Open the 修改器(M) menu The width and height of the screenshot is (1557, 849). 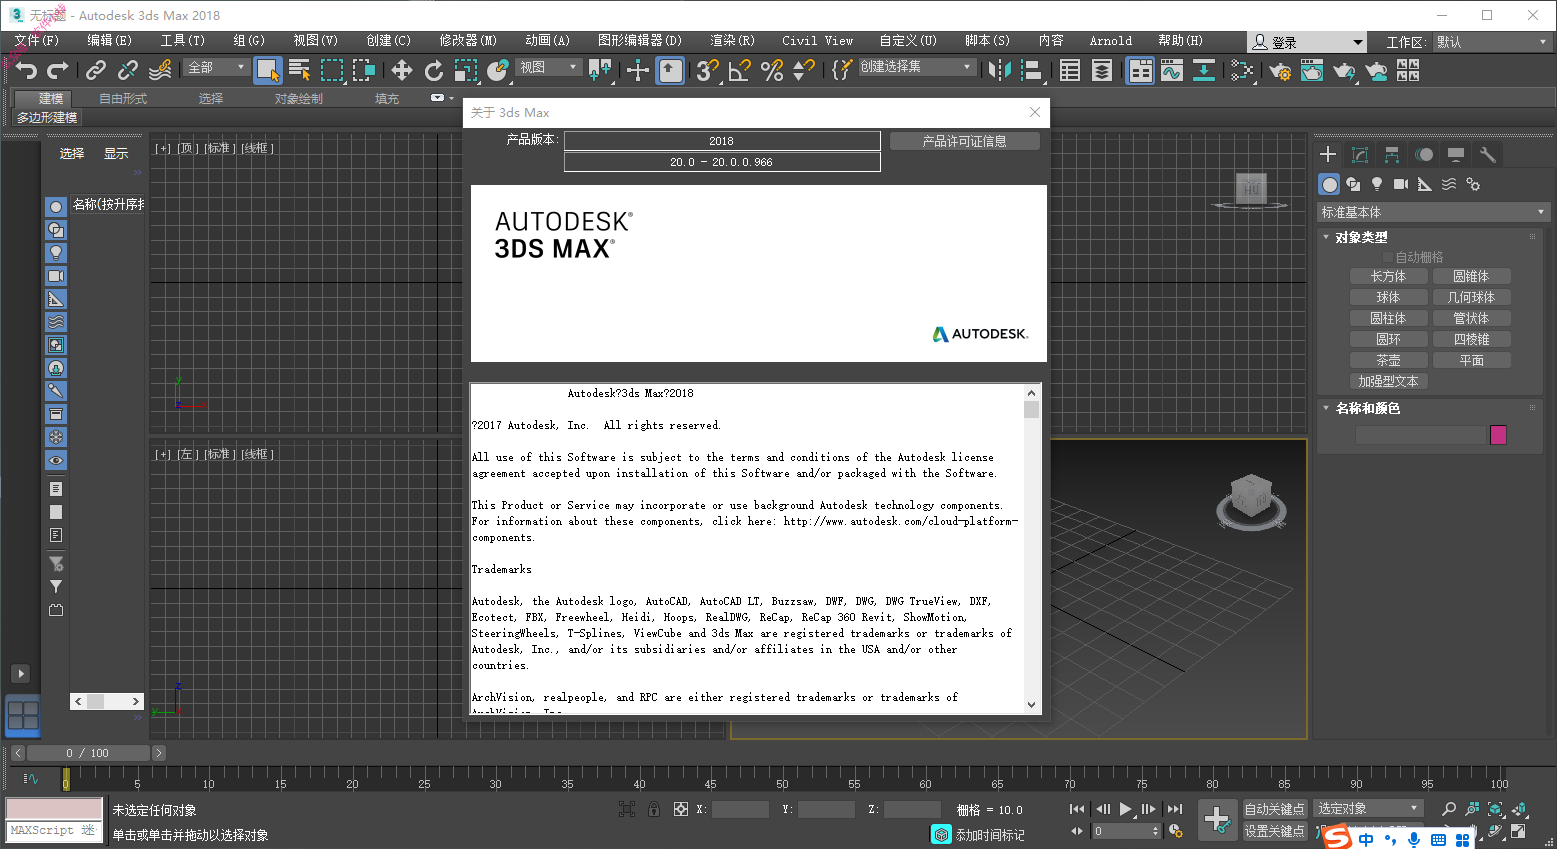pyautogui.click(x=468, y=41)
